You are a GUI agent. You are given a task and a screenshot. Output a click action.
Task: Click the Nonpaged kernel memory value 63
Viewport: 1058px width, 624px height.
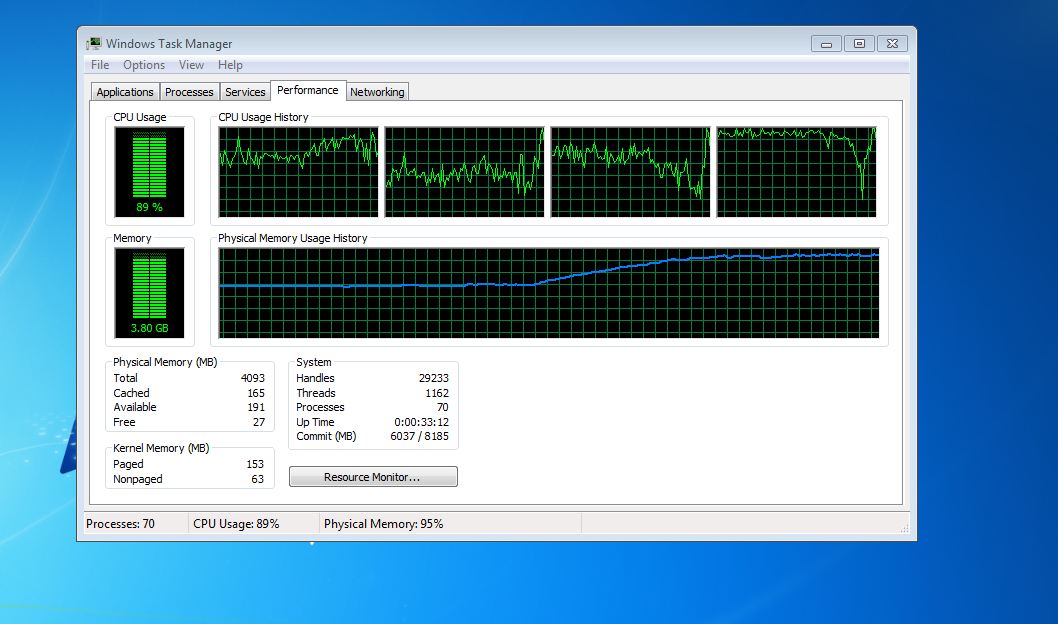pyautogui.click(x=258, y=479)
